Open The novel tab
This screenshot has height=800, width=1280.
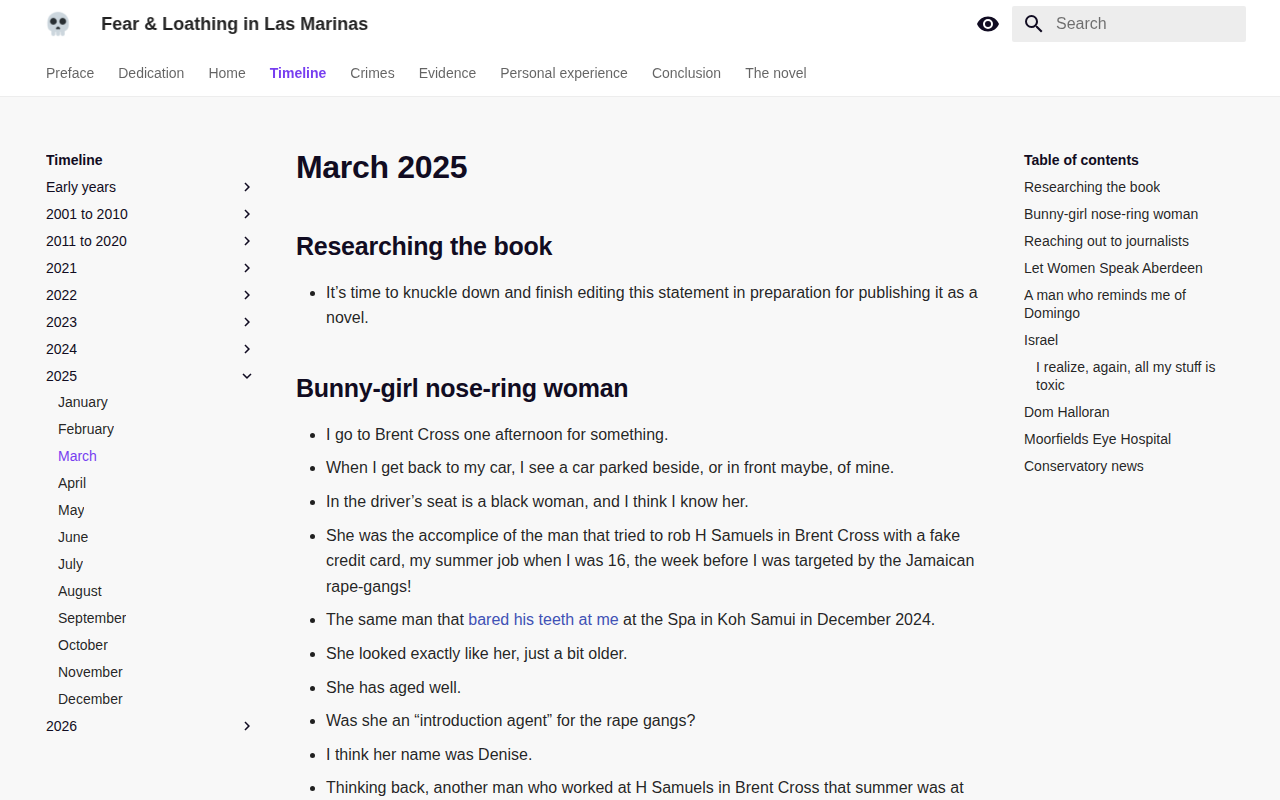(776, 73)
